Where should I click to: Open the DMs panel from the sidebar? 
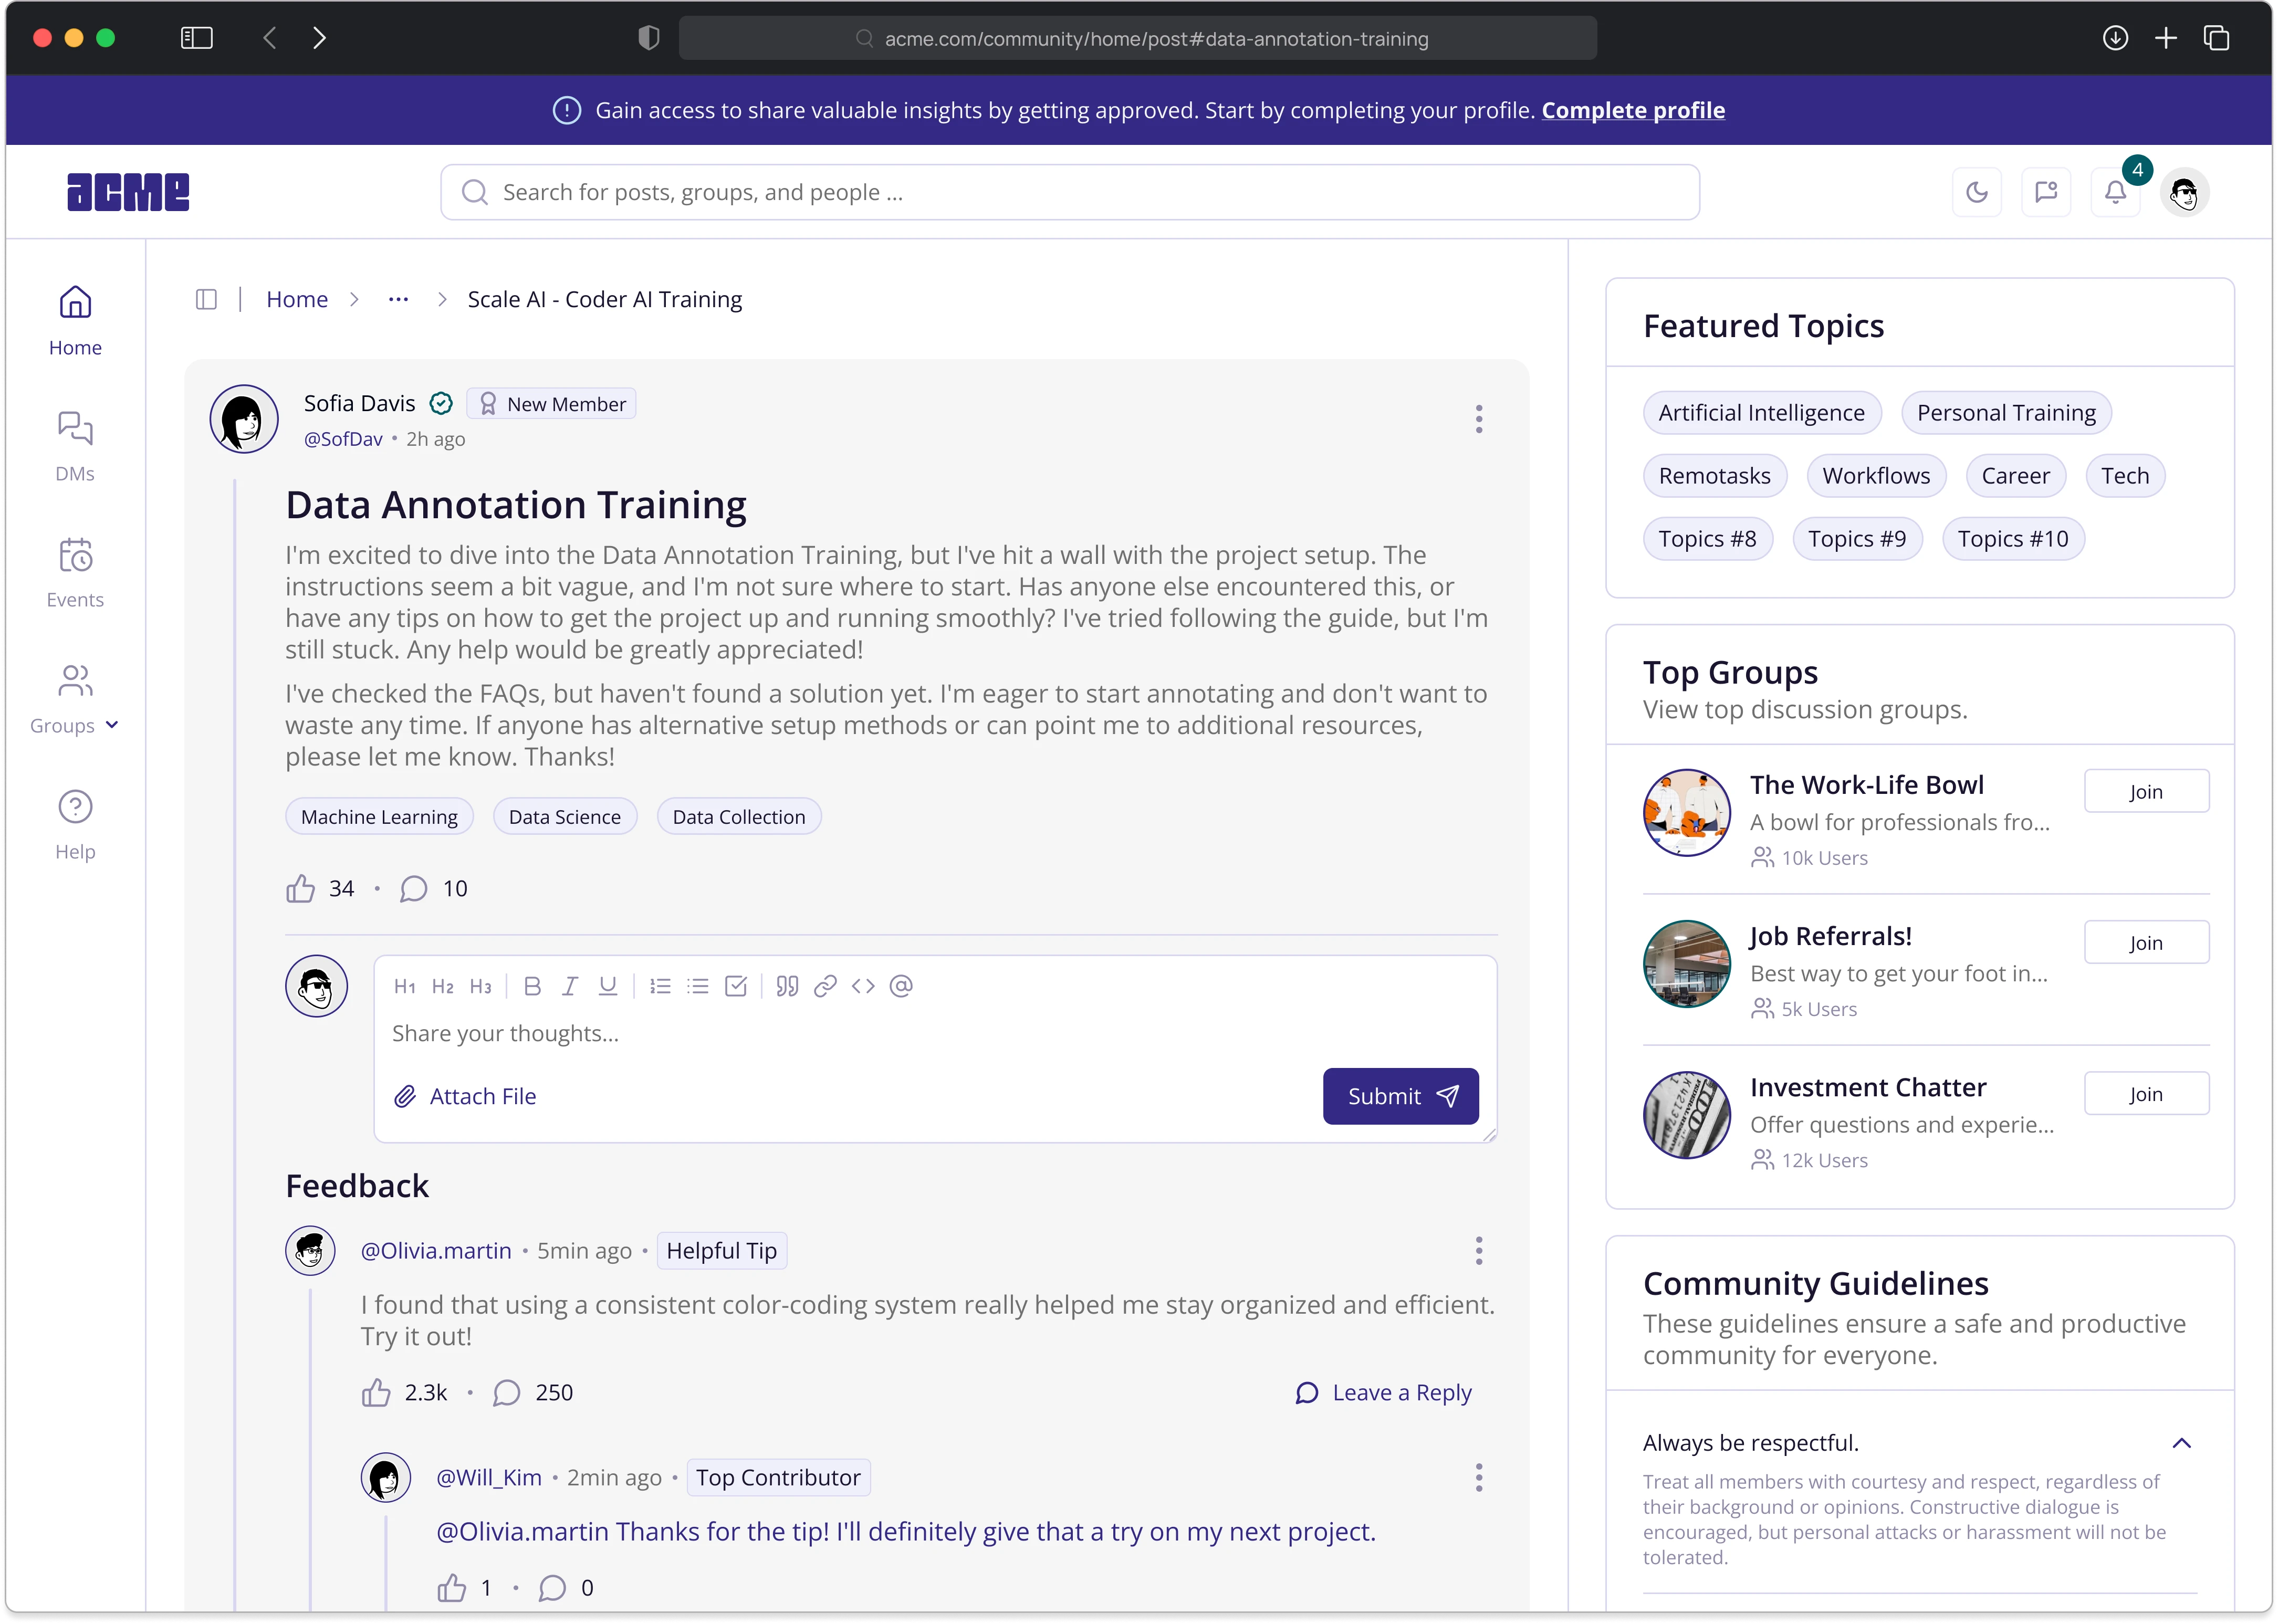point(75,444)
